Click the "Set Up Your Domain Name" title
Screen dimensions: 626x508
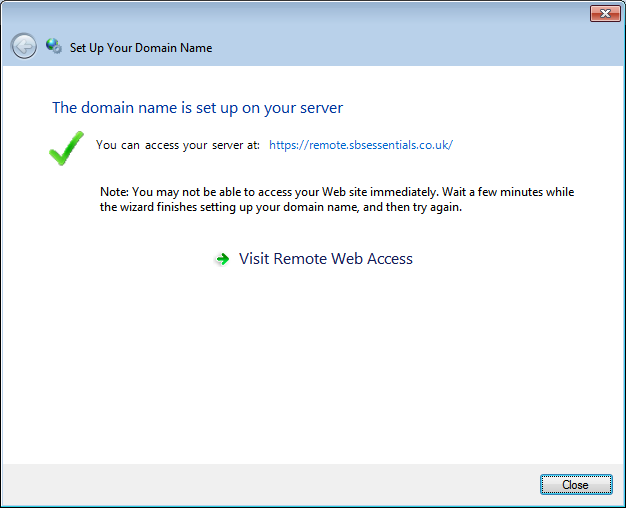[x=141, y=47]
